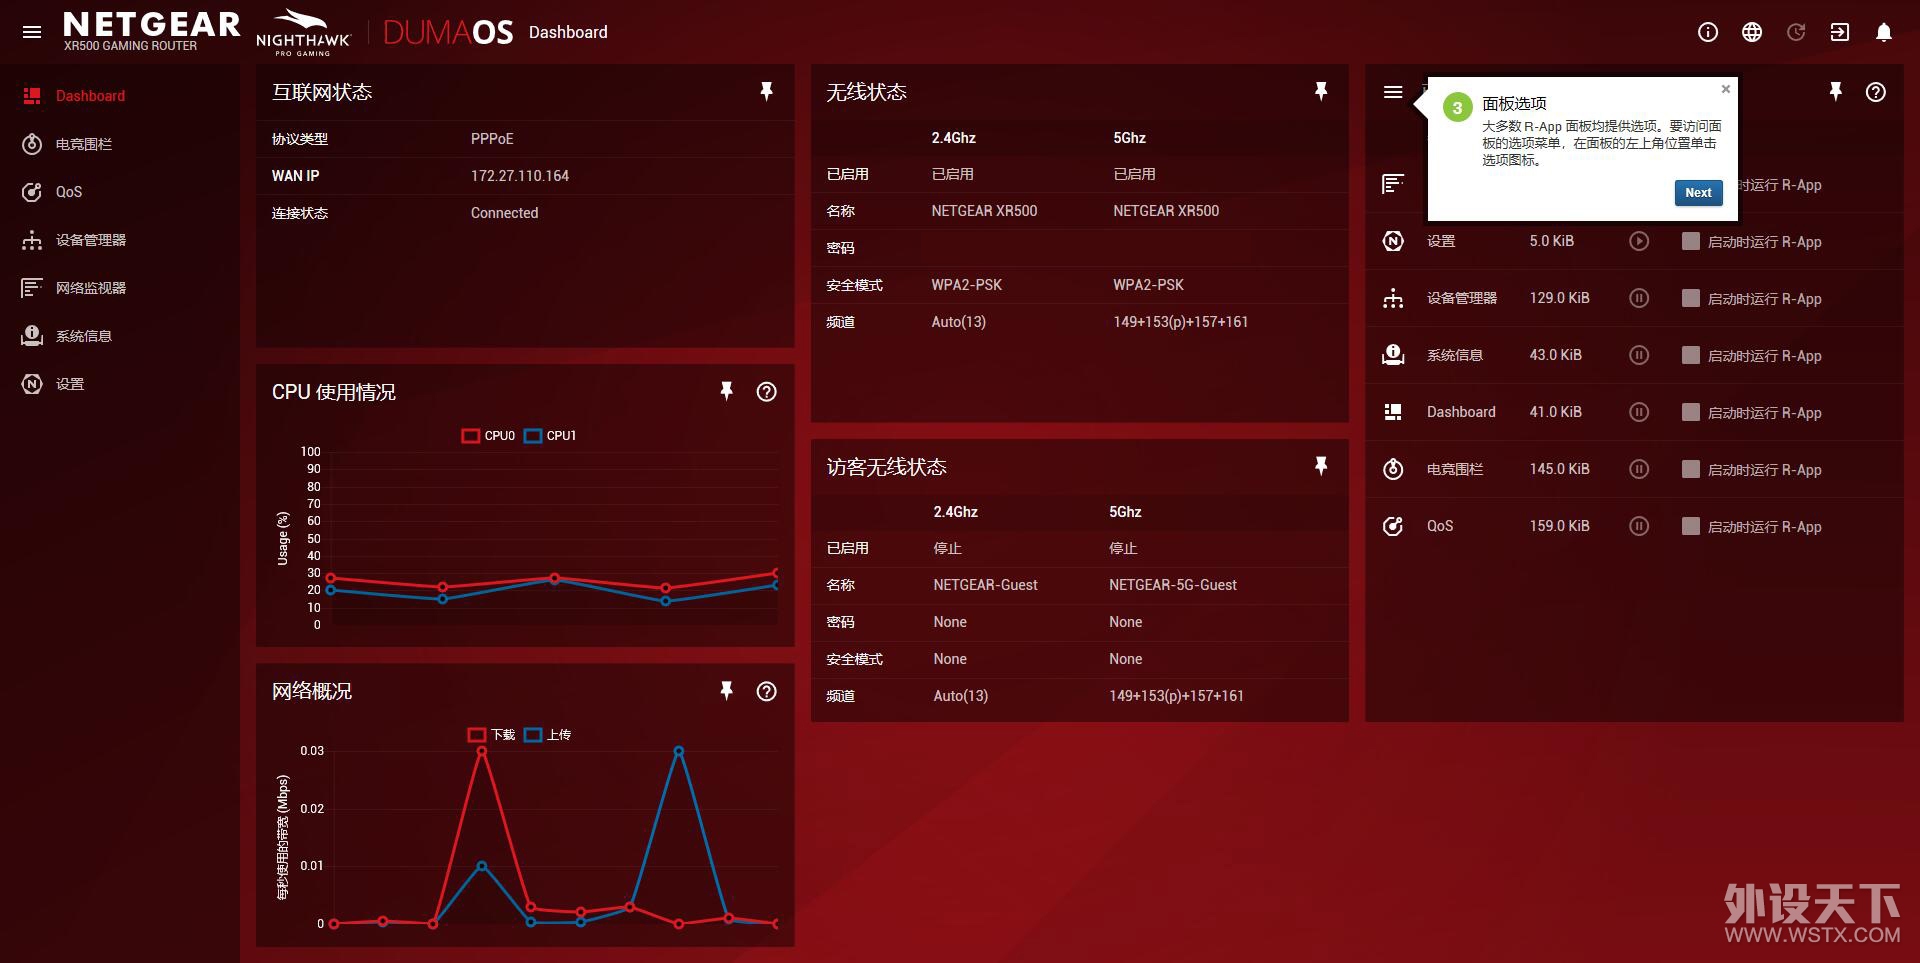Screen dimensions: 1920x963
Task: Toggle CPU1 legend in CPU chart
Action: tap(551, 436)
